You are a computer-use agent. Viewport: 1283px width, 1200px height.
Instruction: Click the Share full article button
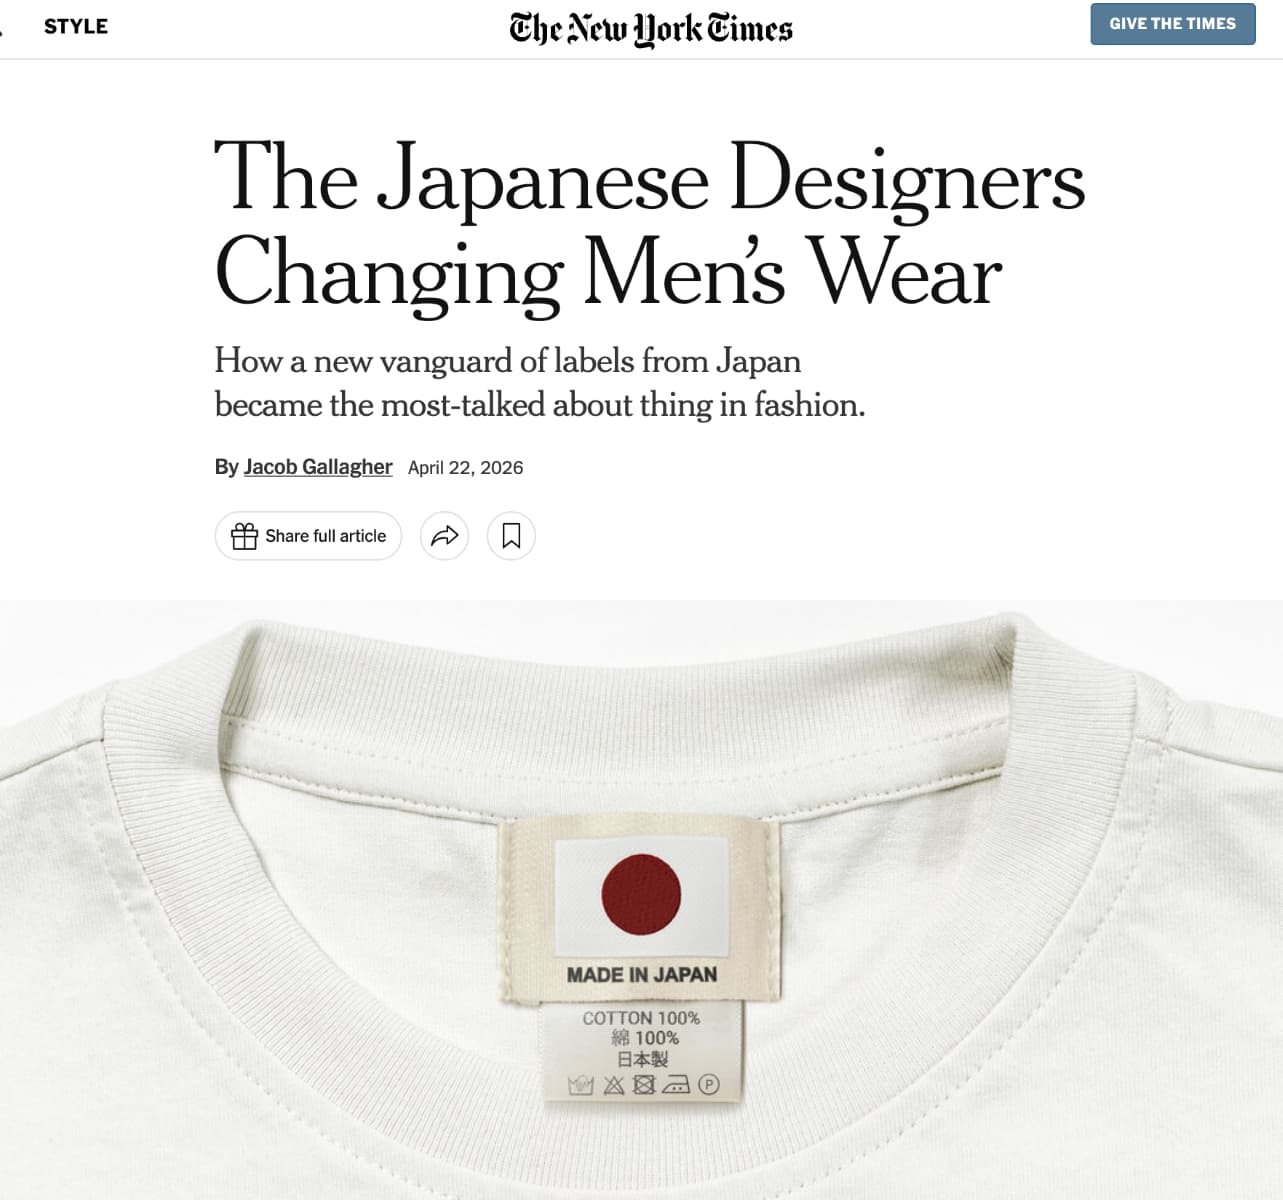coord(308,536)
